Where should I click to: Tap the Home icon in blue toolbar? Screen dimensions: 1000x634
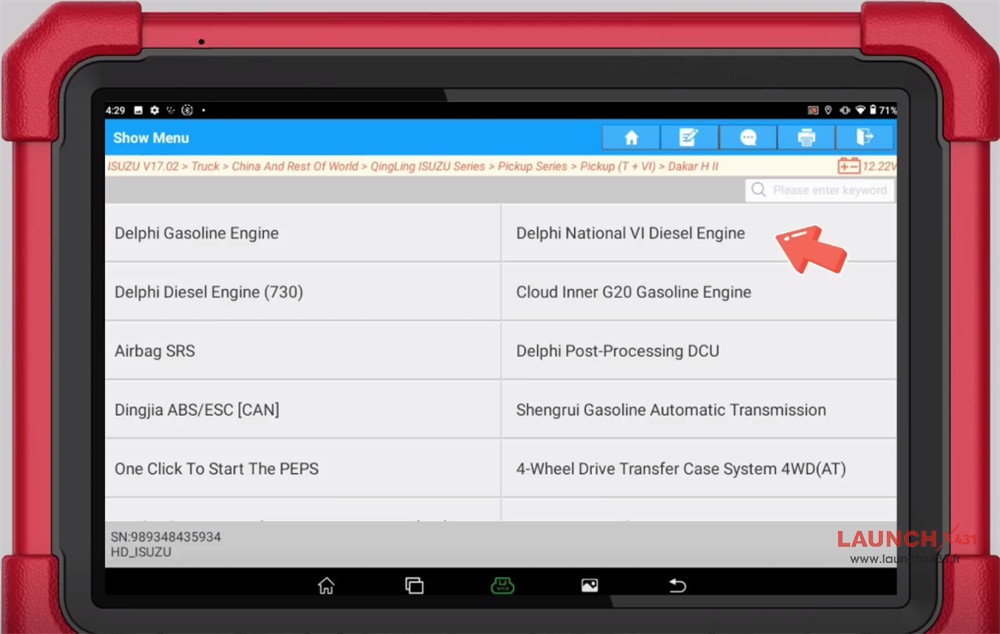(631, 138)
